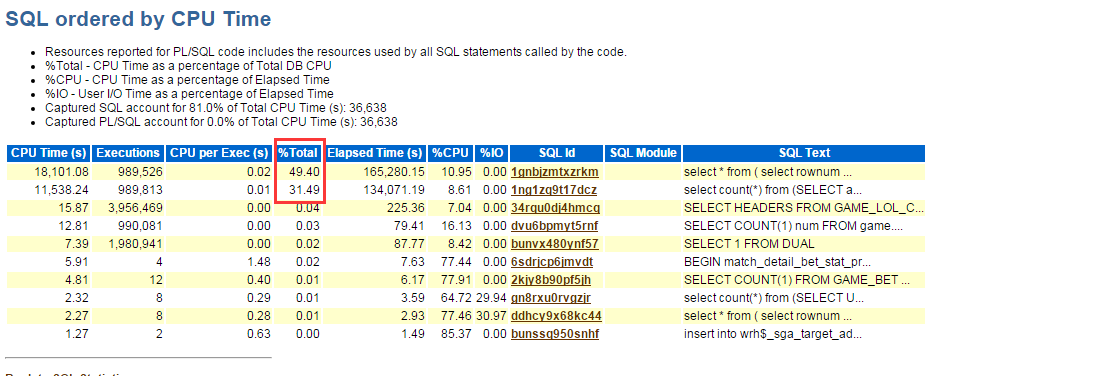Click the 'SQL Id' column header

557,153
